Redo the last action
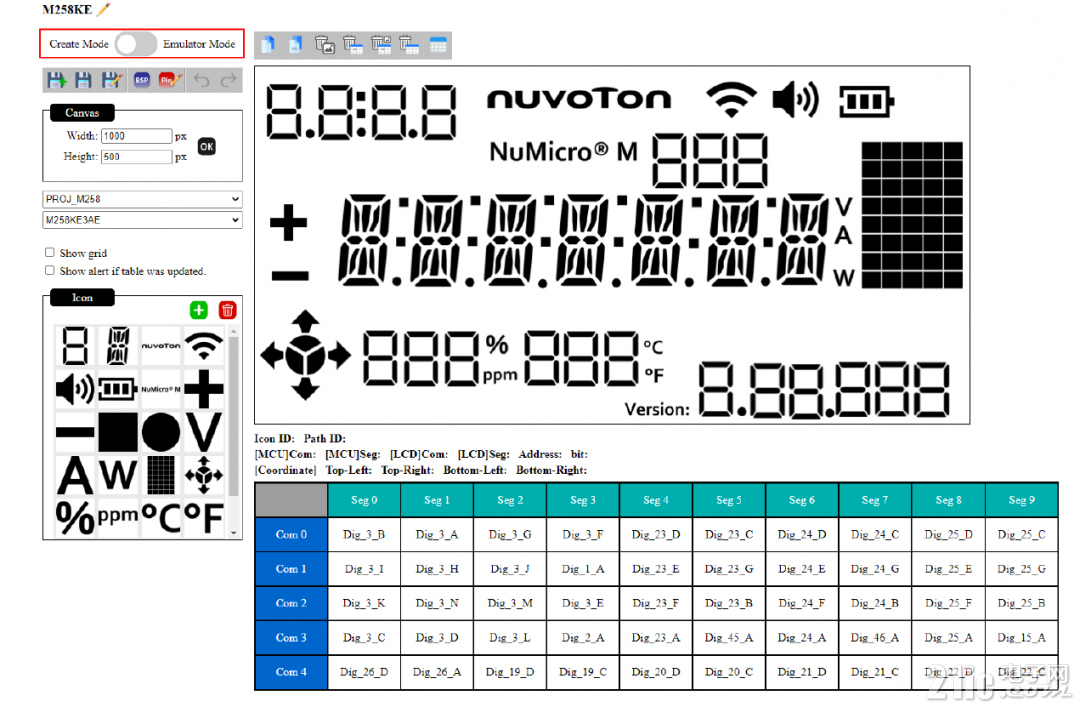This screenshot has width=1080, height=707. pyautogui.click(x=229, y=81)
